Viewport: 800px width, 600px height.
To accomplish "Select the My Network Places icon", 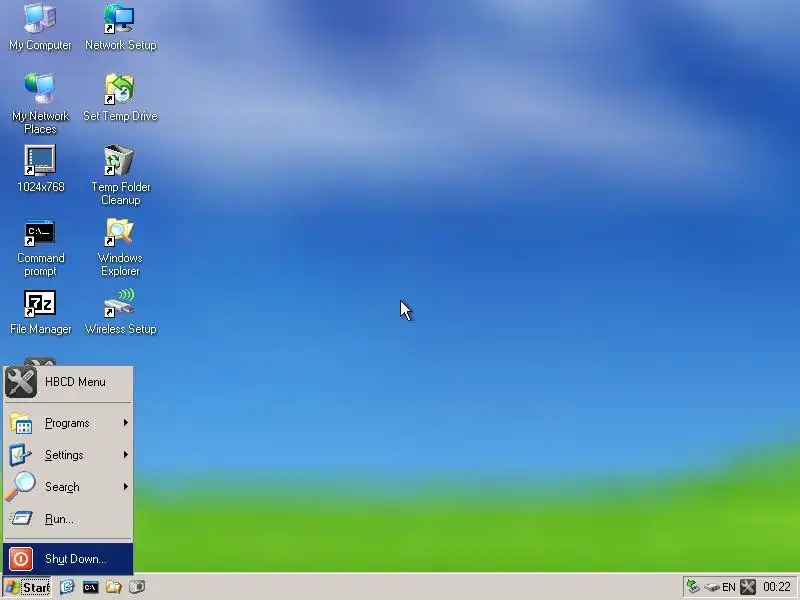I will pos(40,104).
